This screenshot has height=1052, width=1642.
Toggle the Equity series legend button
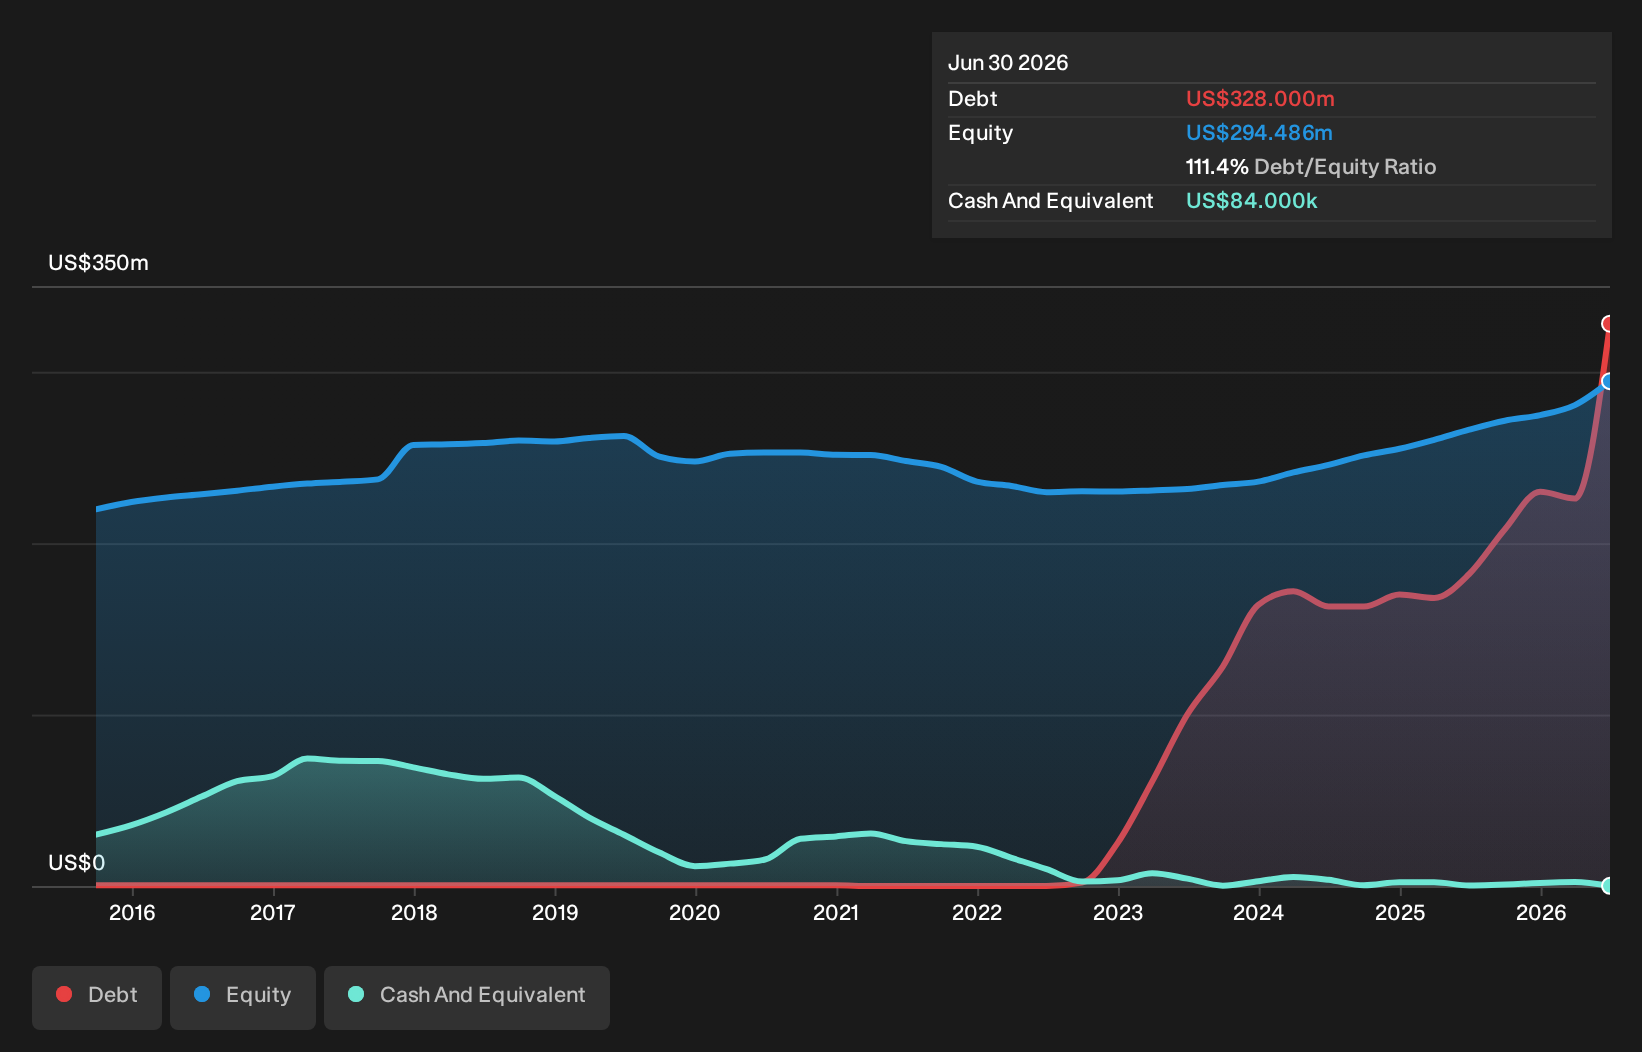coord(243,997)
